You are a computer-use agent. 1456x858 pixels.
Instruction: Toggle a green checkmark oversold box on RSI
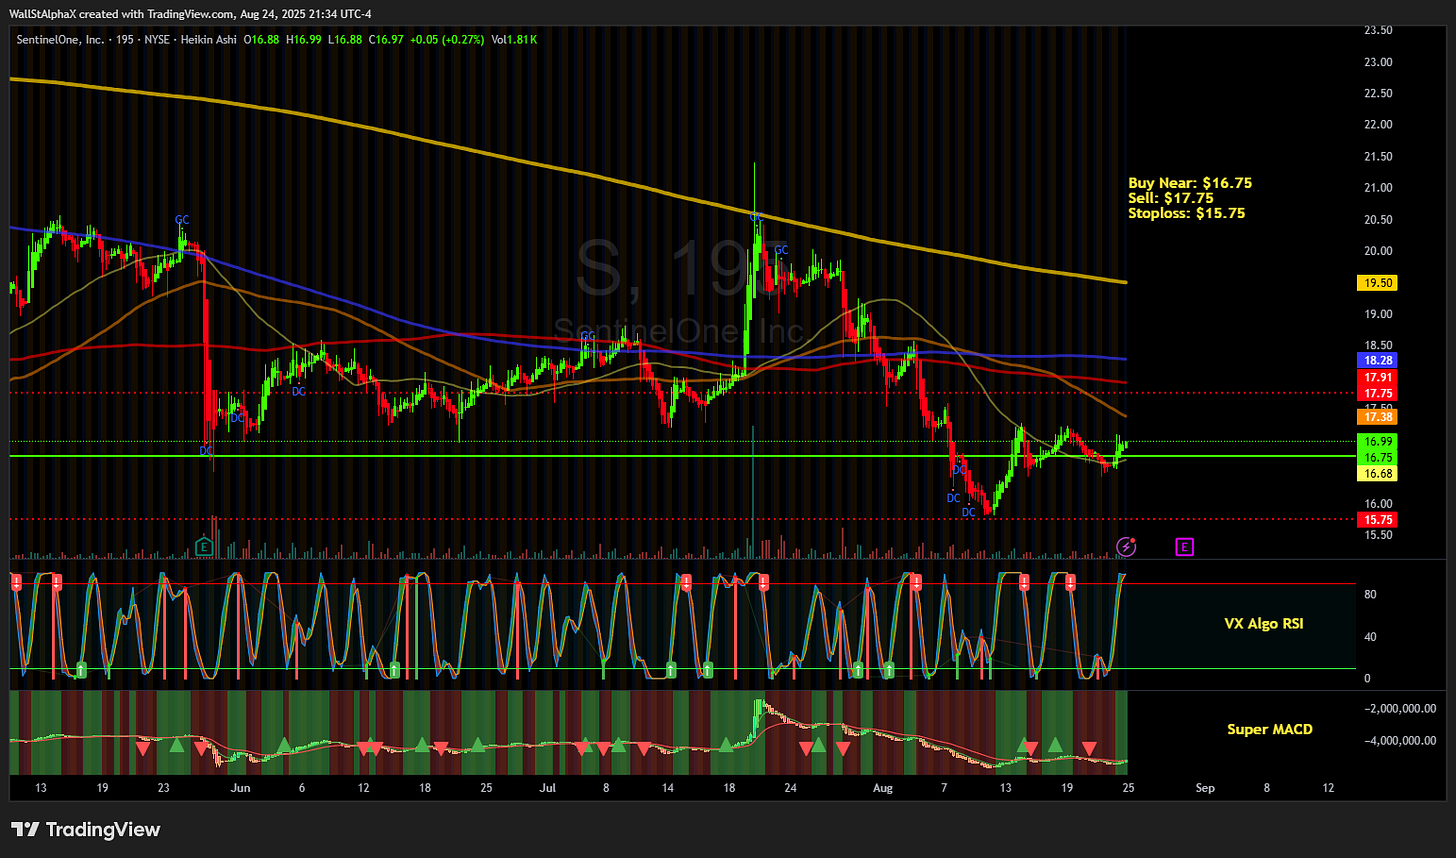[81, 671]
